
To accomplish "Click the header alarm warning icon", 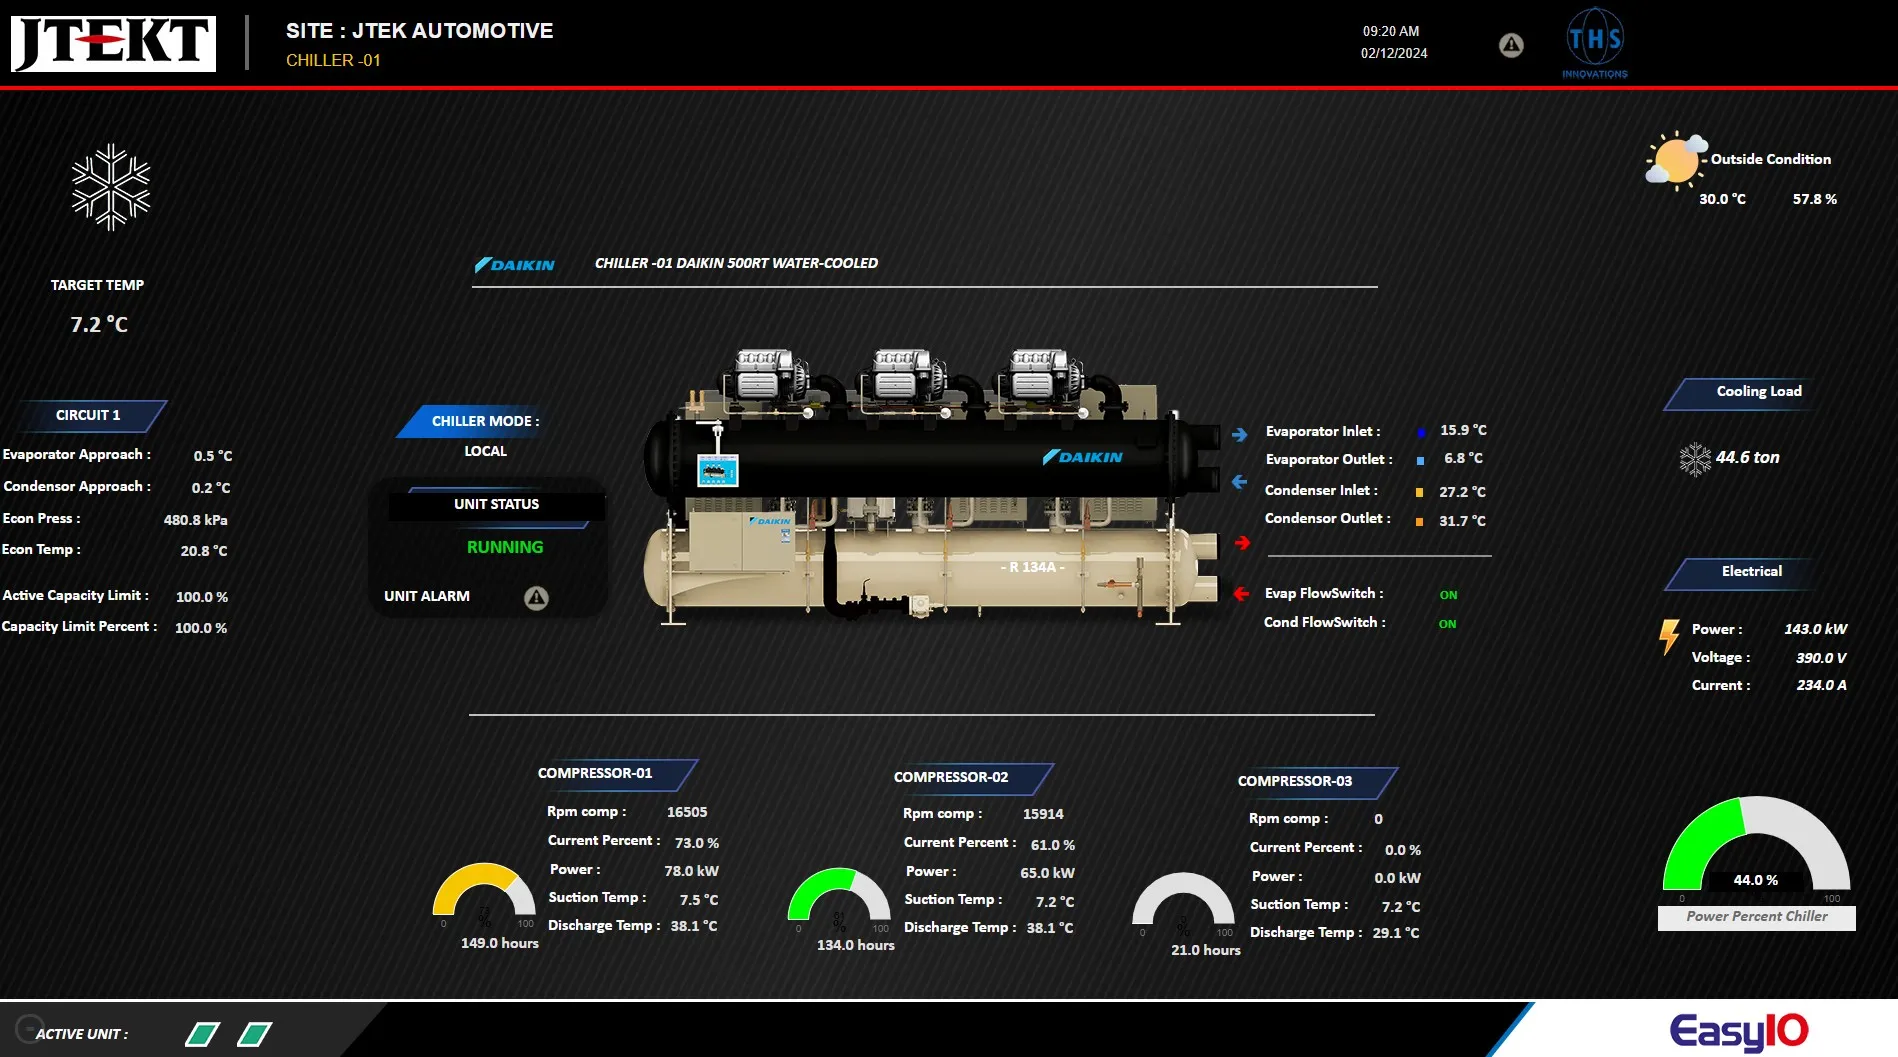I will [1511, 45].
